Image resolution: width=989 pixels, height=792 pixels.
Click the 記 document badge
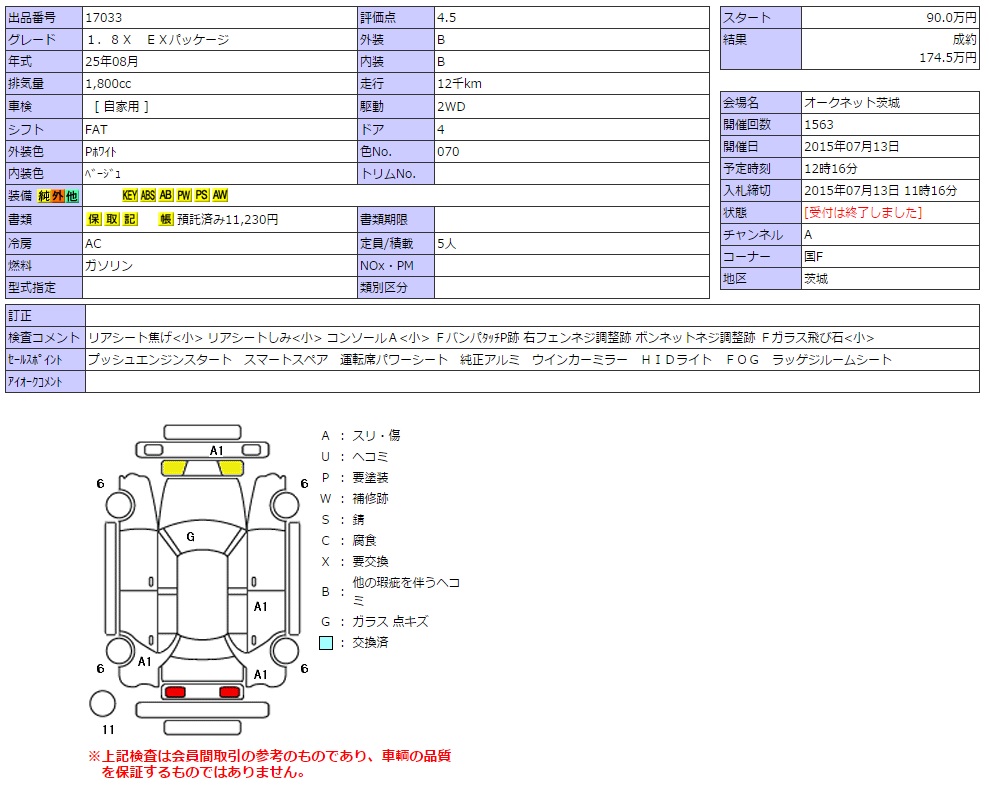pyautogui.click(x=130, y=220)
